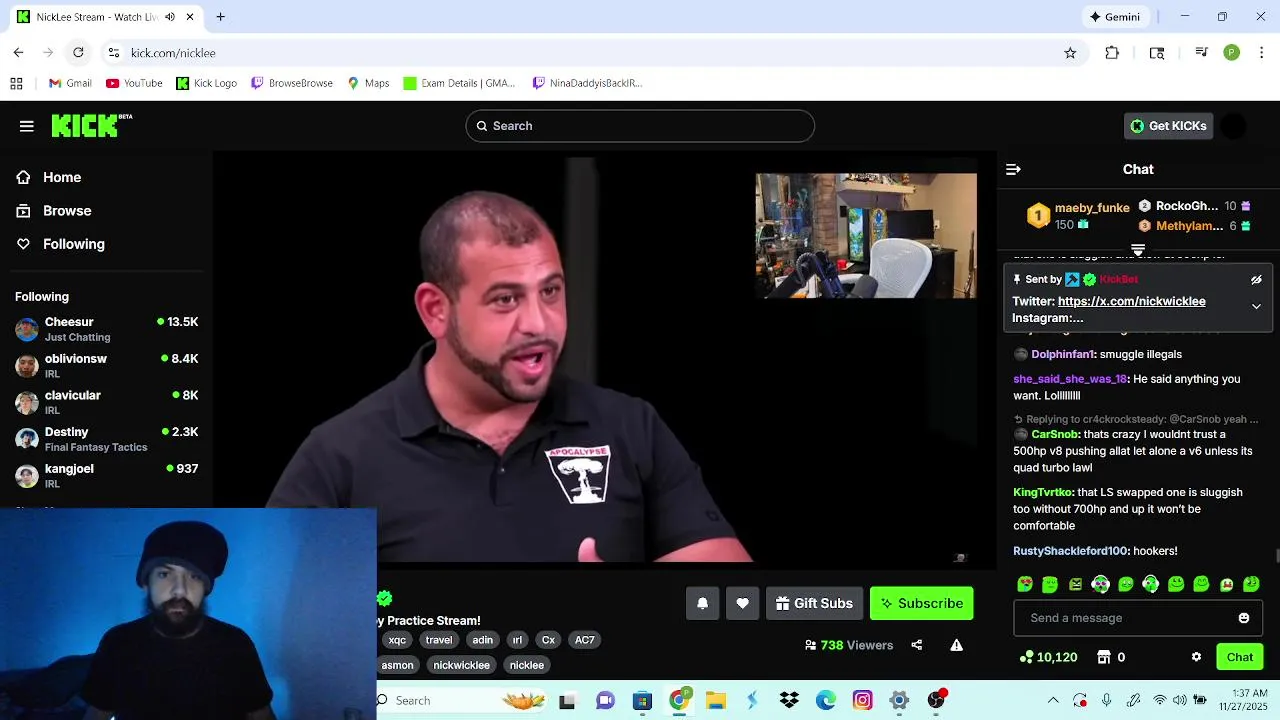Select the adin stream tag

pos(483,640)
